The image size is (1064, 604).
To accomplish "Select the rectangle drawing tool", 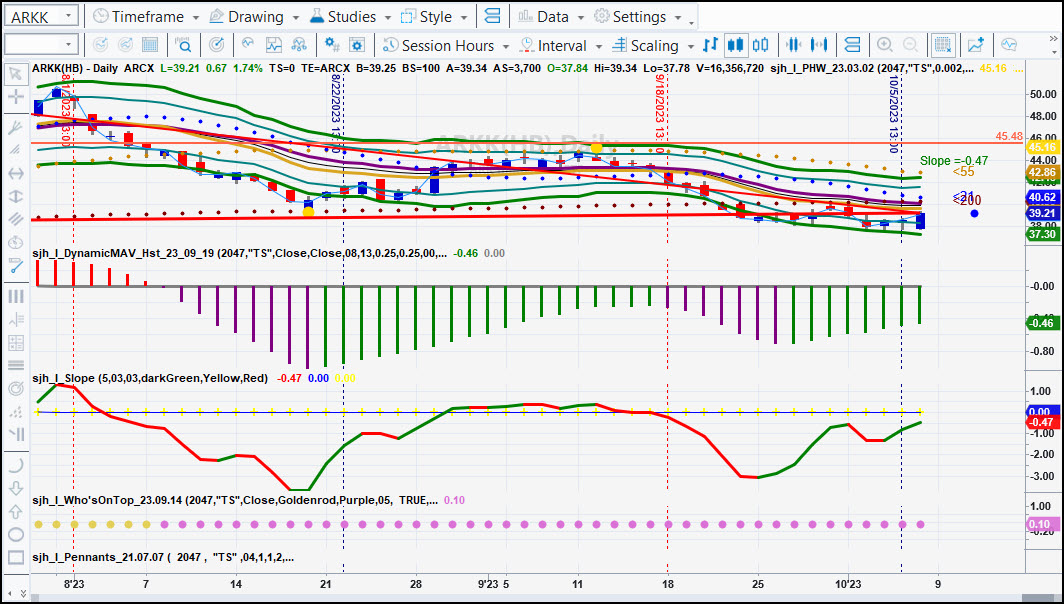I will [x=15, y=558].
